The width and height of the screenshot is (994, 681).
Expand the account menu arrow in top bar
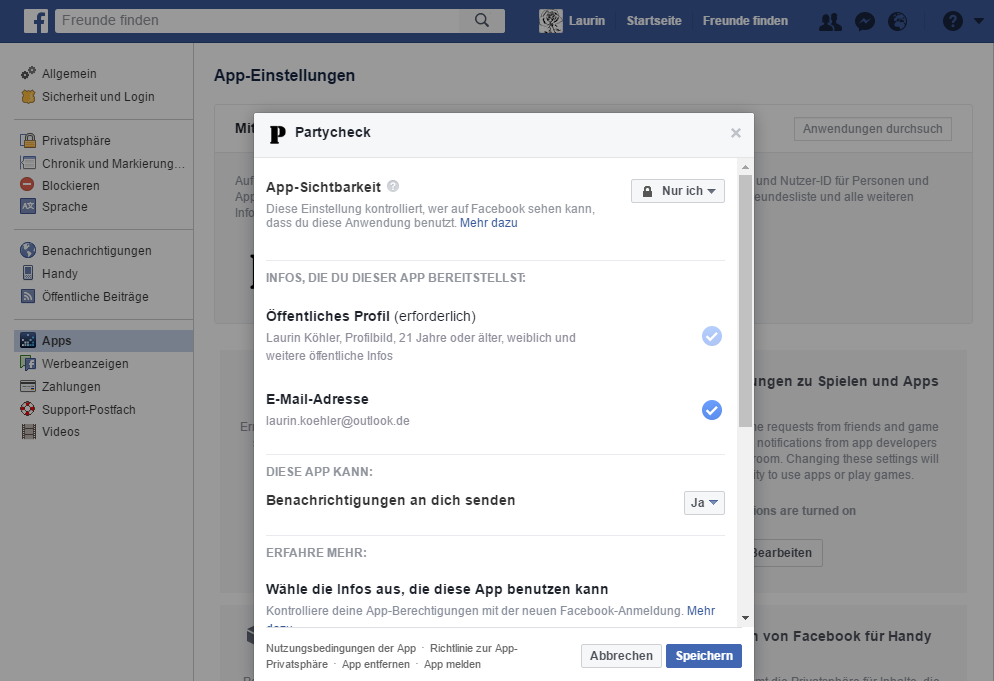click(x=979, y=21)
